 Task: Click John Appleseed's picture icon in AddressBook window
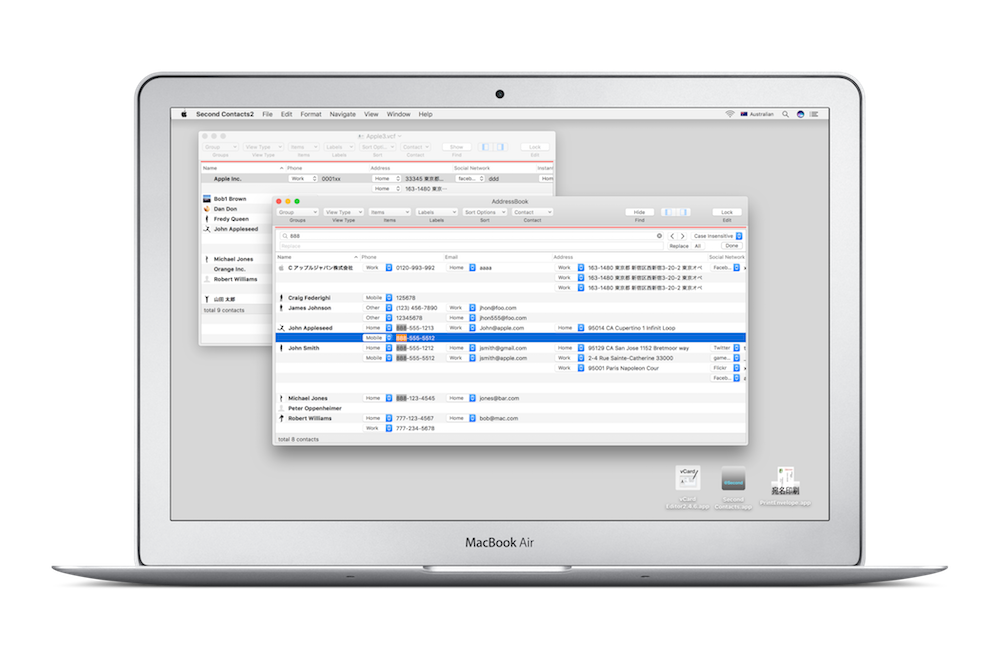(x=281, y=328)
